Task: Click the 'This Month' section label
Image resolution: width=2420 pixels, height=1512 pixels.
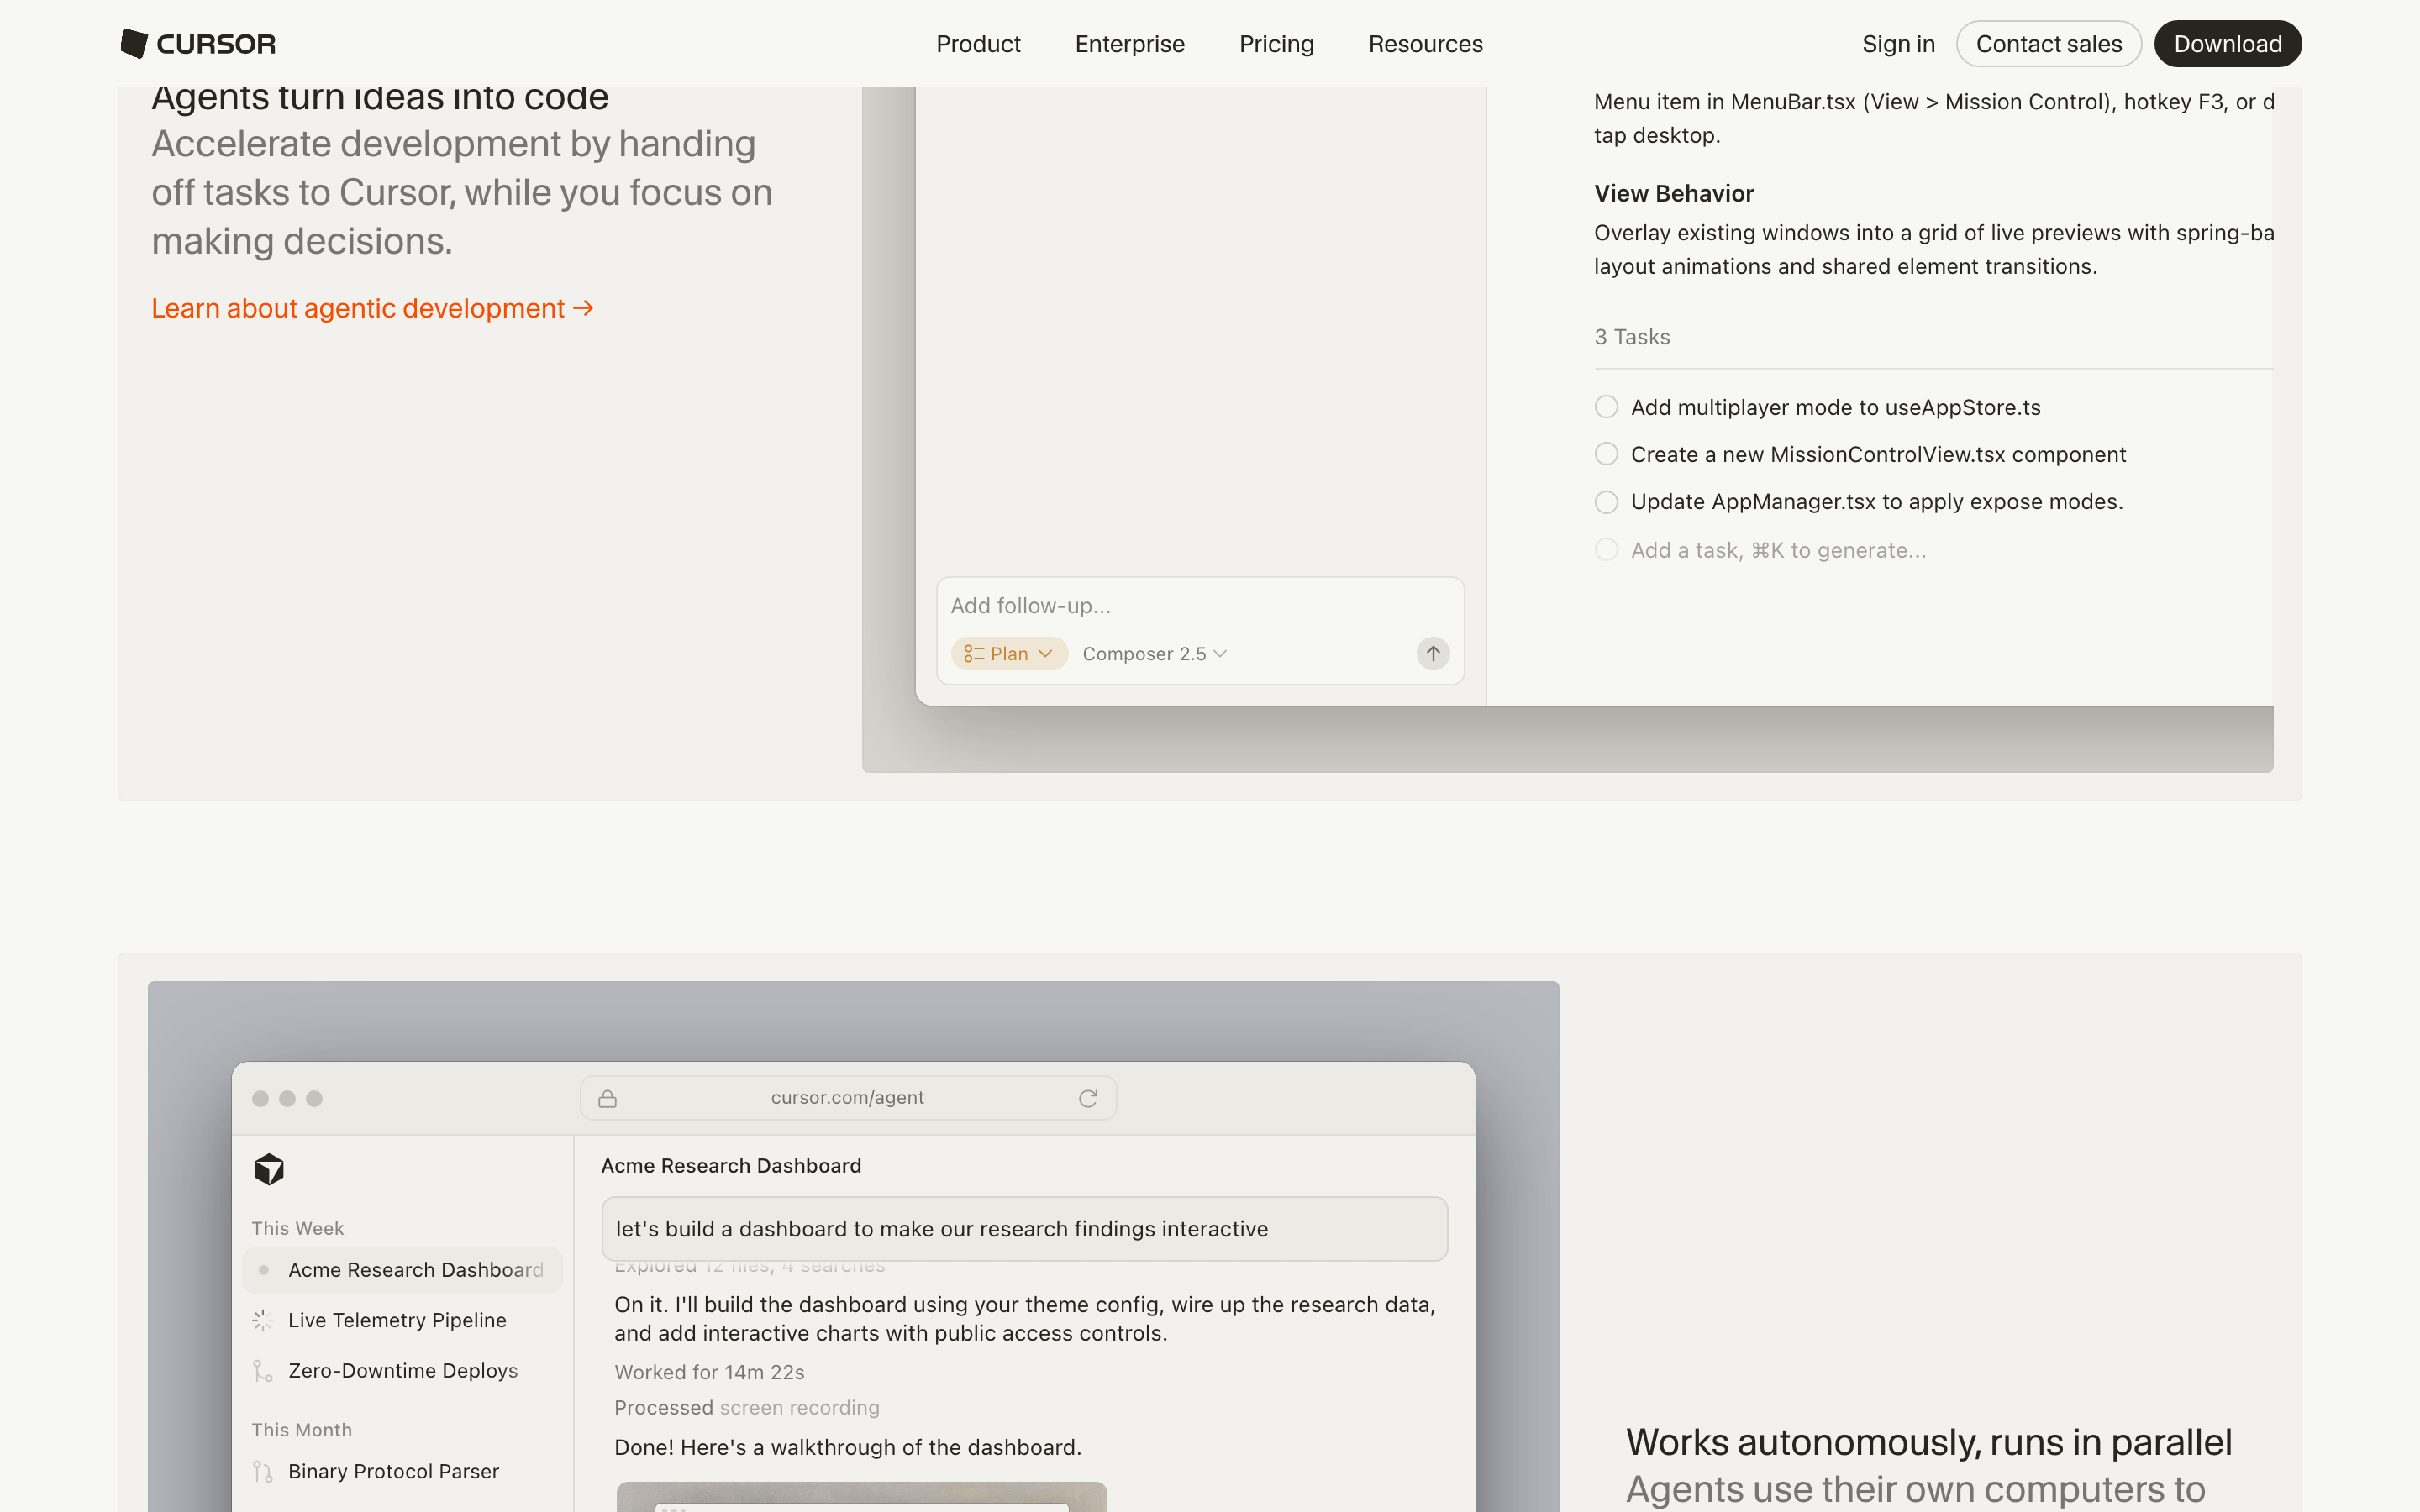Action: coord(301,1430)
